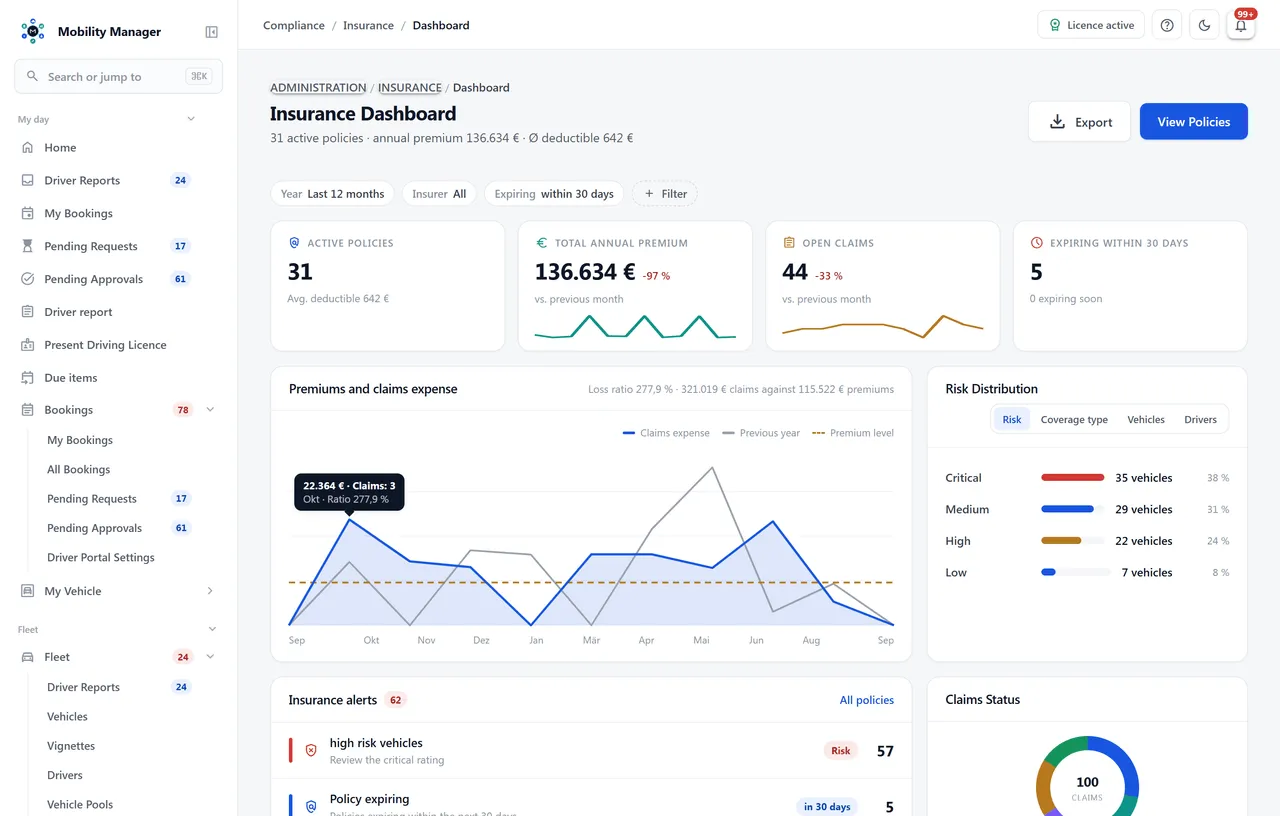Click the Policy expiring shield icon
The width and height of the screenshot is (1280, 816).
311,806
